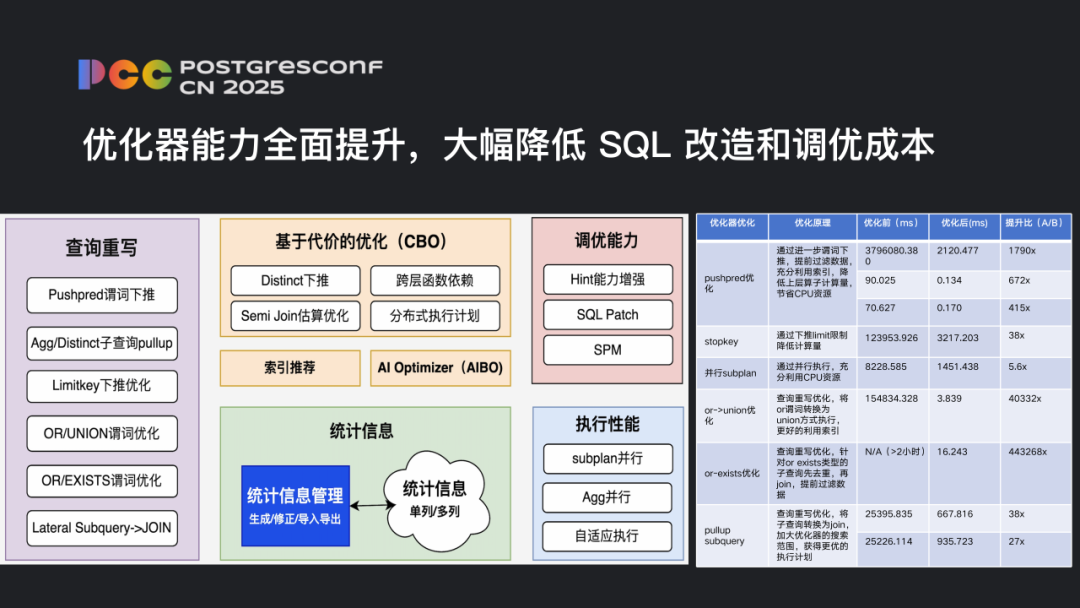Select the Distinct下推 box
1080x608 pixels.
(x=295, y=280)
